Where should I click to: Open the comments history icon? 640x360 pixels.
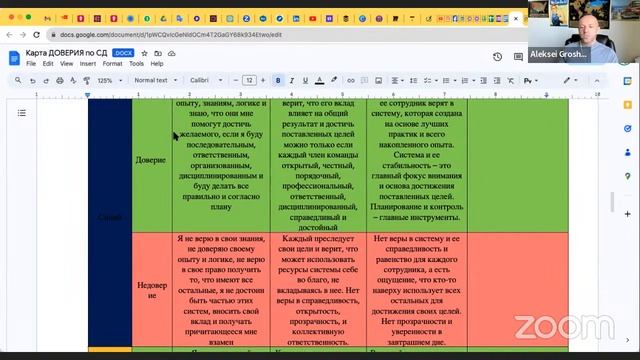518,57
